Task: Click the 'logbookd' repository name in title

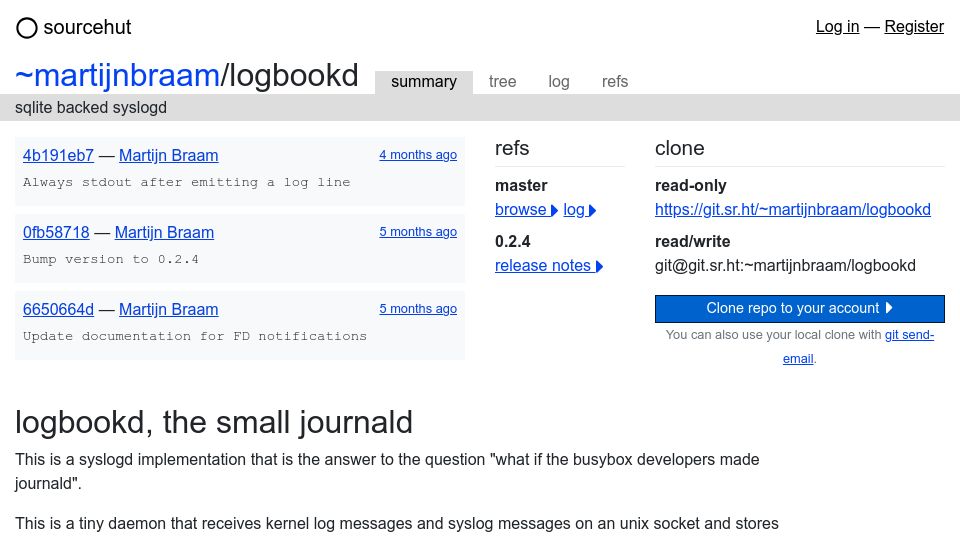Action: [x=293, y=75]
